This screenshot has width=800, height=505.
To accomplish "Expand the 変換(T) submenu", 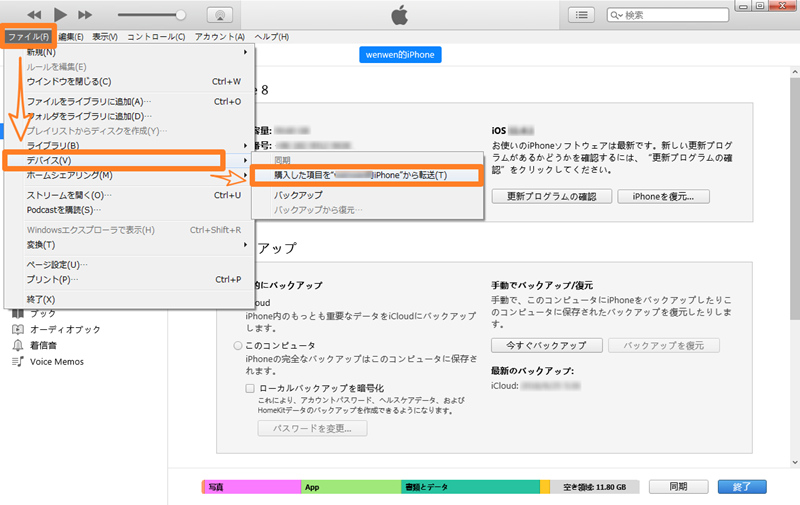I will click(245, 245).
